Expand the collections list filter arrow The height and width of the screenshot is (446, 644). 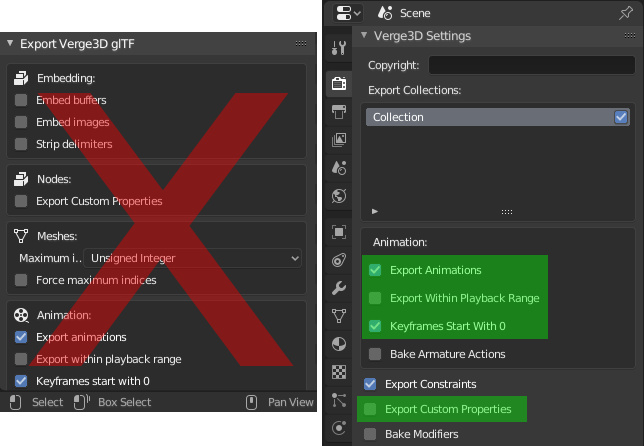point(375,212)
